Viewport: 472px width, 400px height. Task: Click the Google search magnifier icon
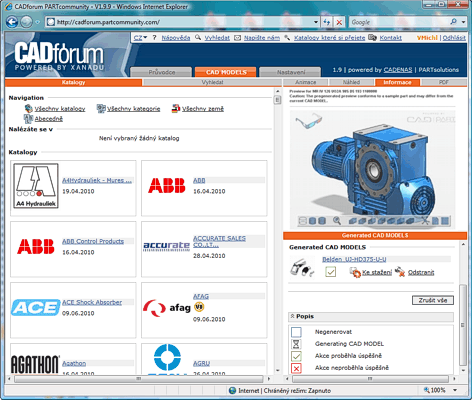point(453,22)
